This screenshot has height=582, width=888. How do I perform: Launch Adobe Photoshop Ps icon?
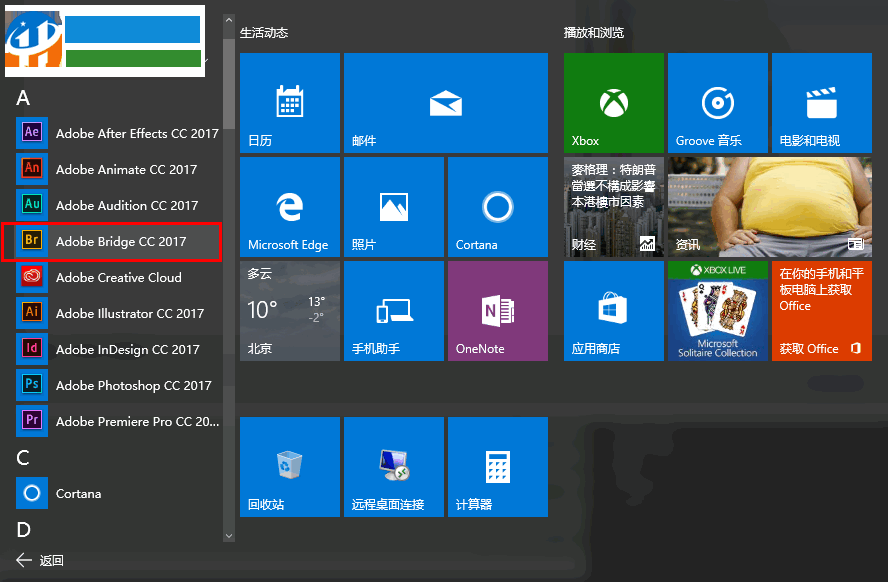coord(32,385)
